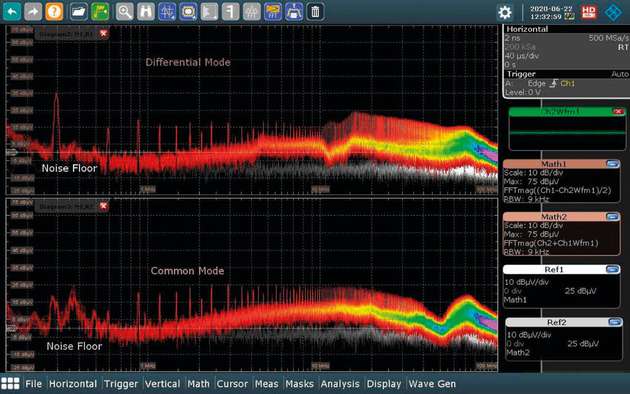630x394 pixels.
Task: Click the rising edge slope icon
Action: coord(553,83)
